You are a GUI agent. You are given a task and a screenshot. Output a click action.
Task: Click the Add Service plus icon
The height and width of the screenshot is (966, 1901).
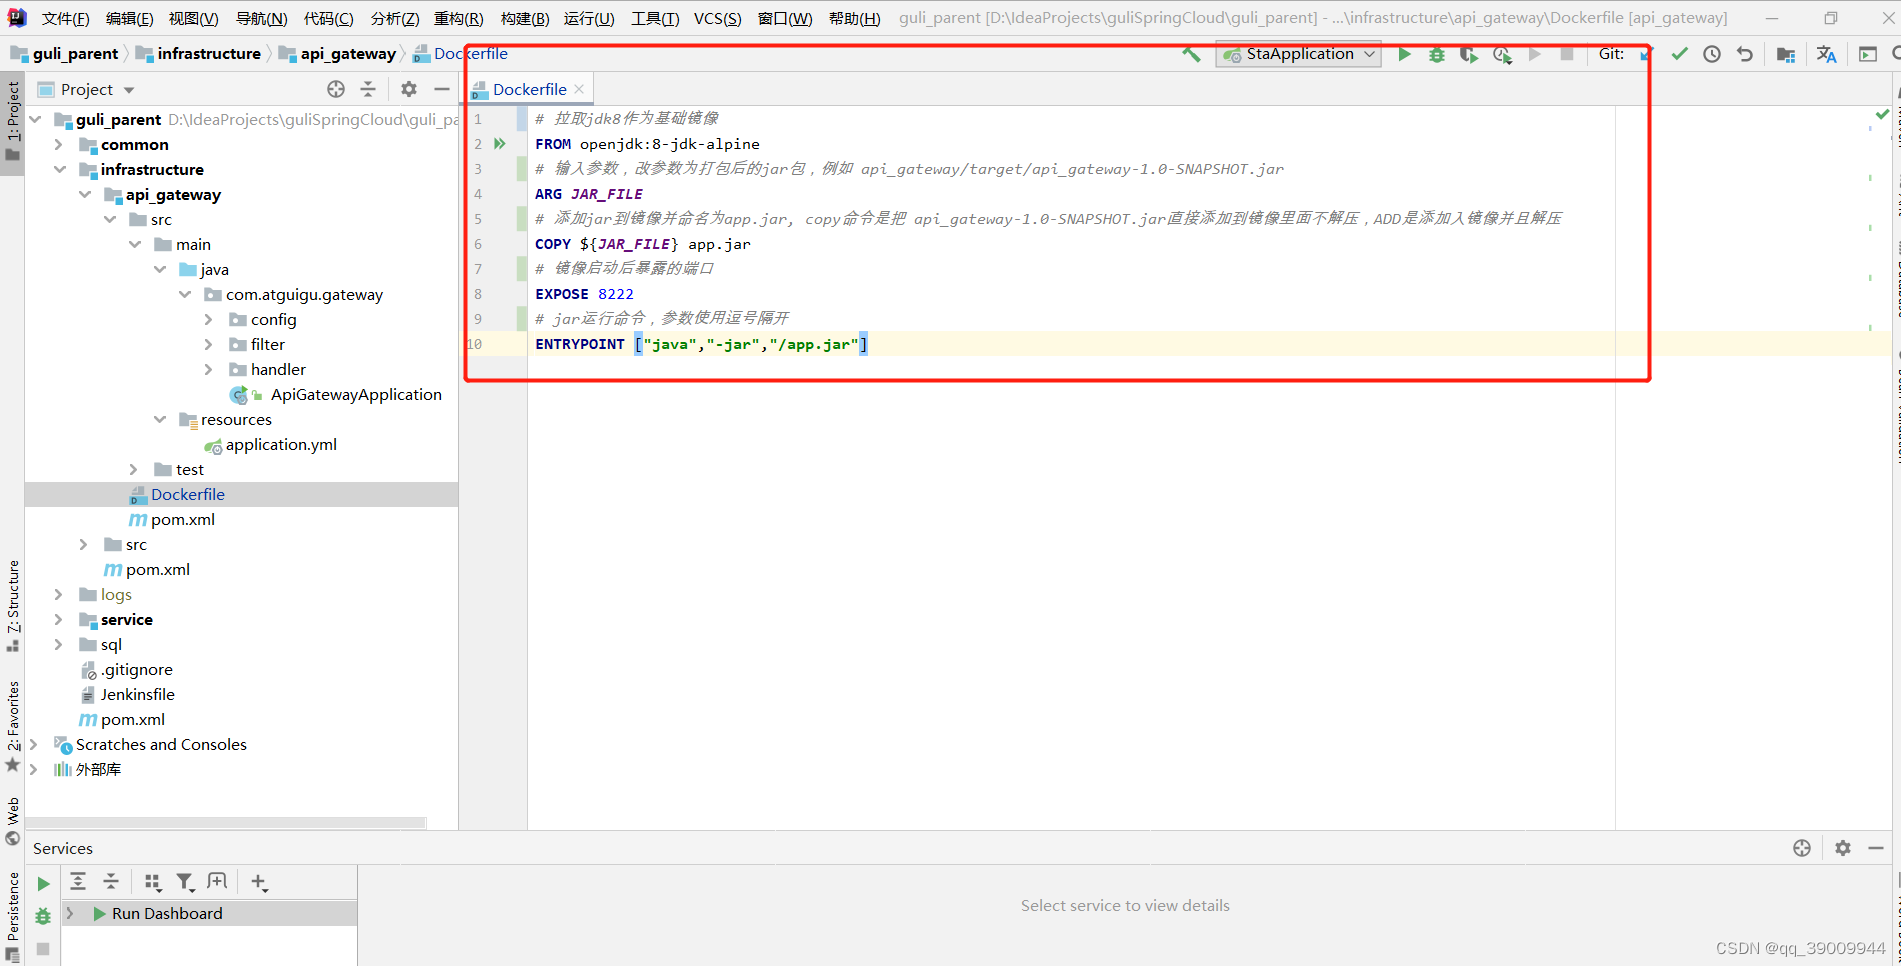click(259, 882)
